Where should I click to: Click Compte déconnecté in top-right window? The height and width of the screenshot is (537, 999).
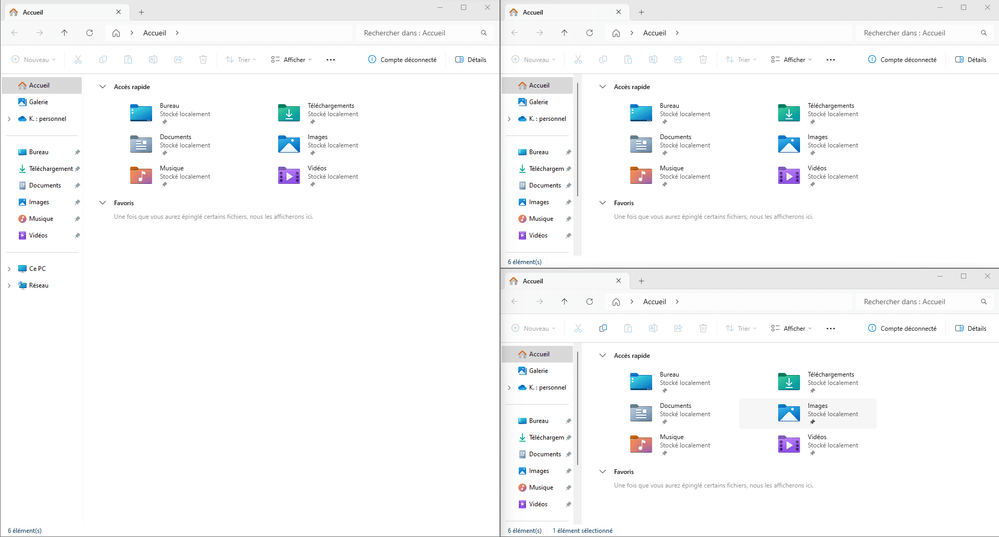tap(903, 59)
